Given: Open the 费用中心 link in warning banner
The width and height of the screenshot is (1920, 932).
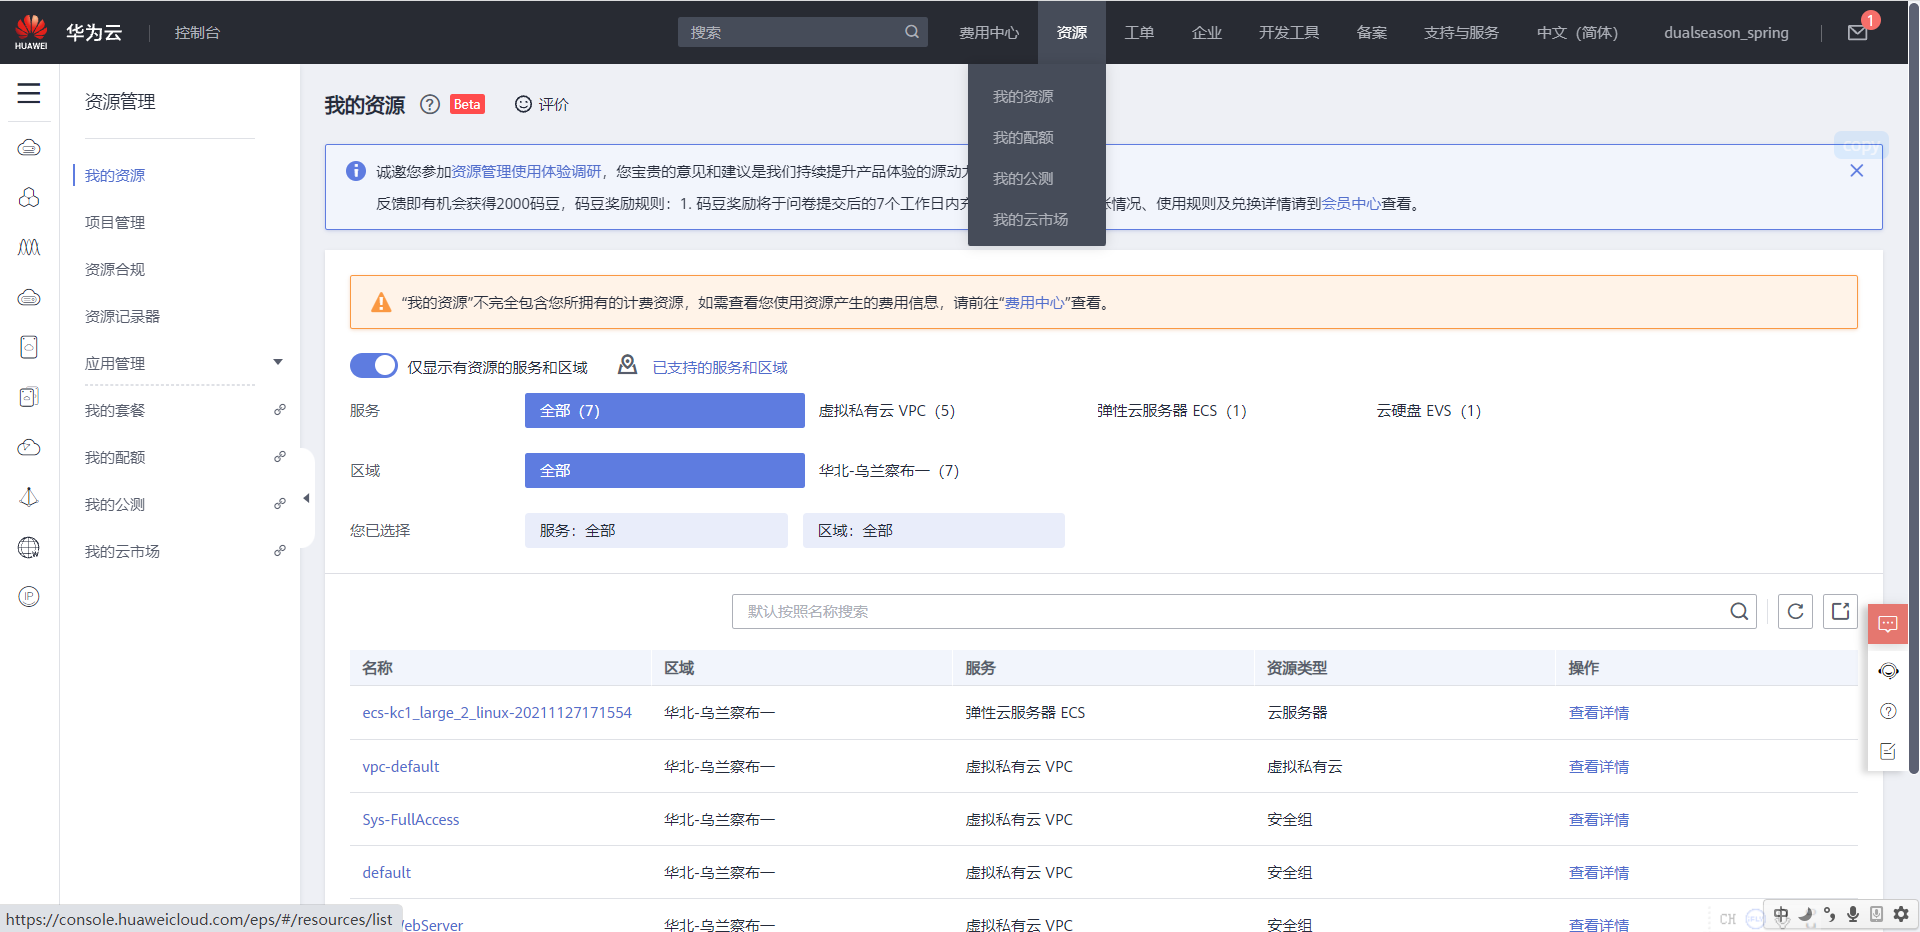Looking at the screenshot, I should click(x=1034, y=302).
